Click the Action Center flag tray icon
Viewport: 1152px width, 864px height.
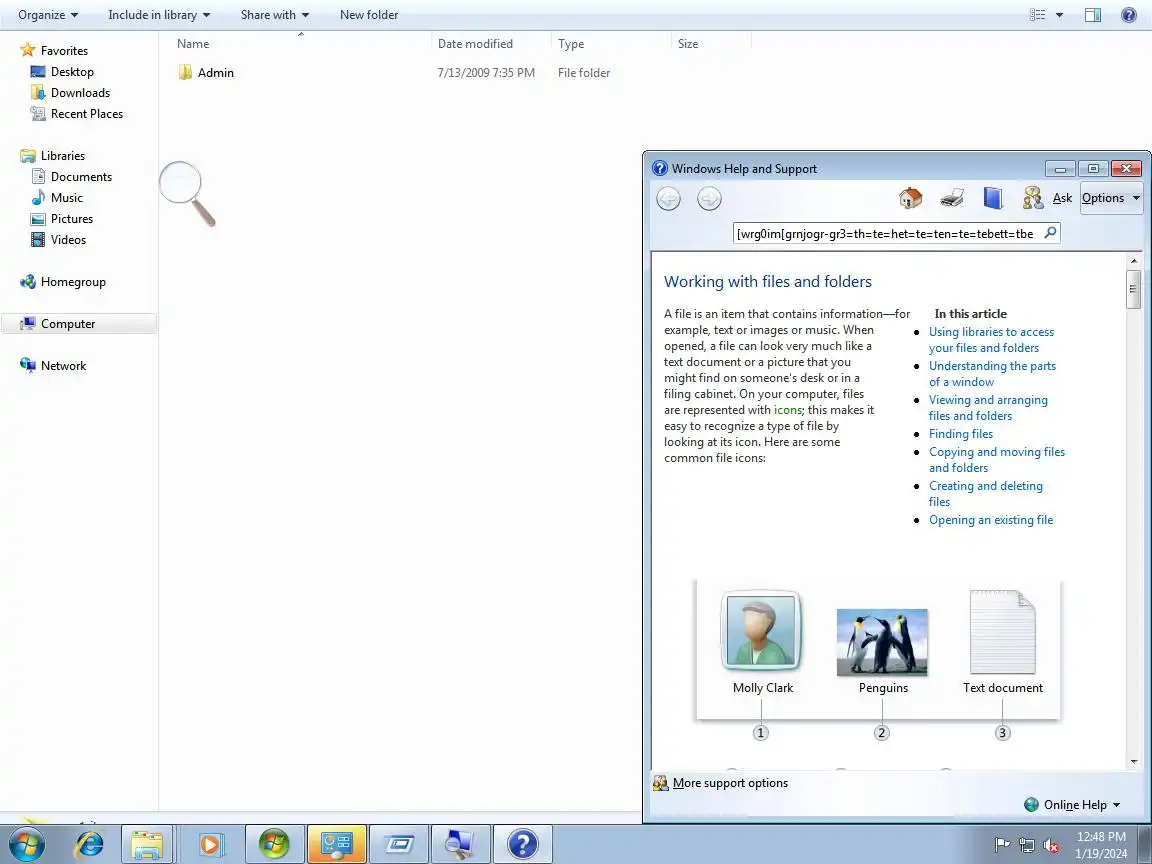click(x=1001, y=845)
